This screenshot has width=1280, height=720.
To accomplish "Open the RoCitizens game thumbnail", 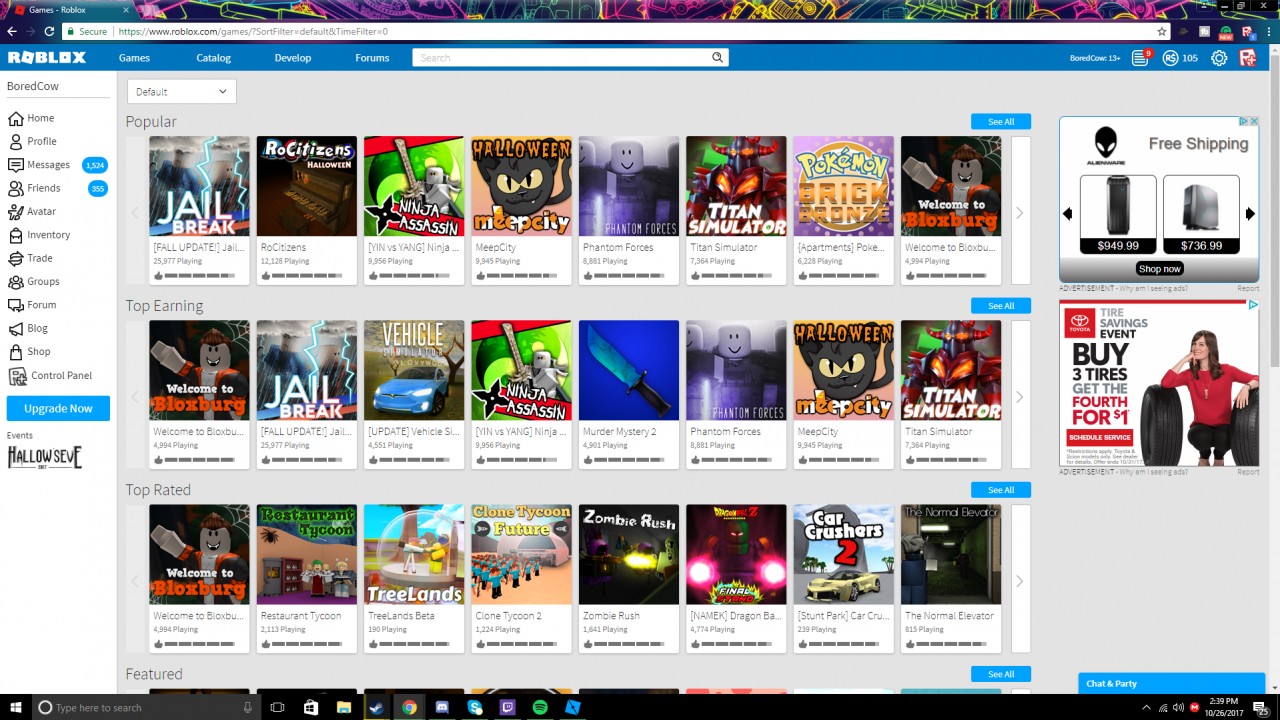I will coord(307,186).
